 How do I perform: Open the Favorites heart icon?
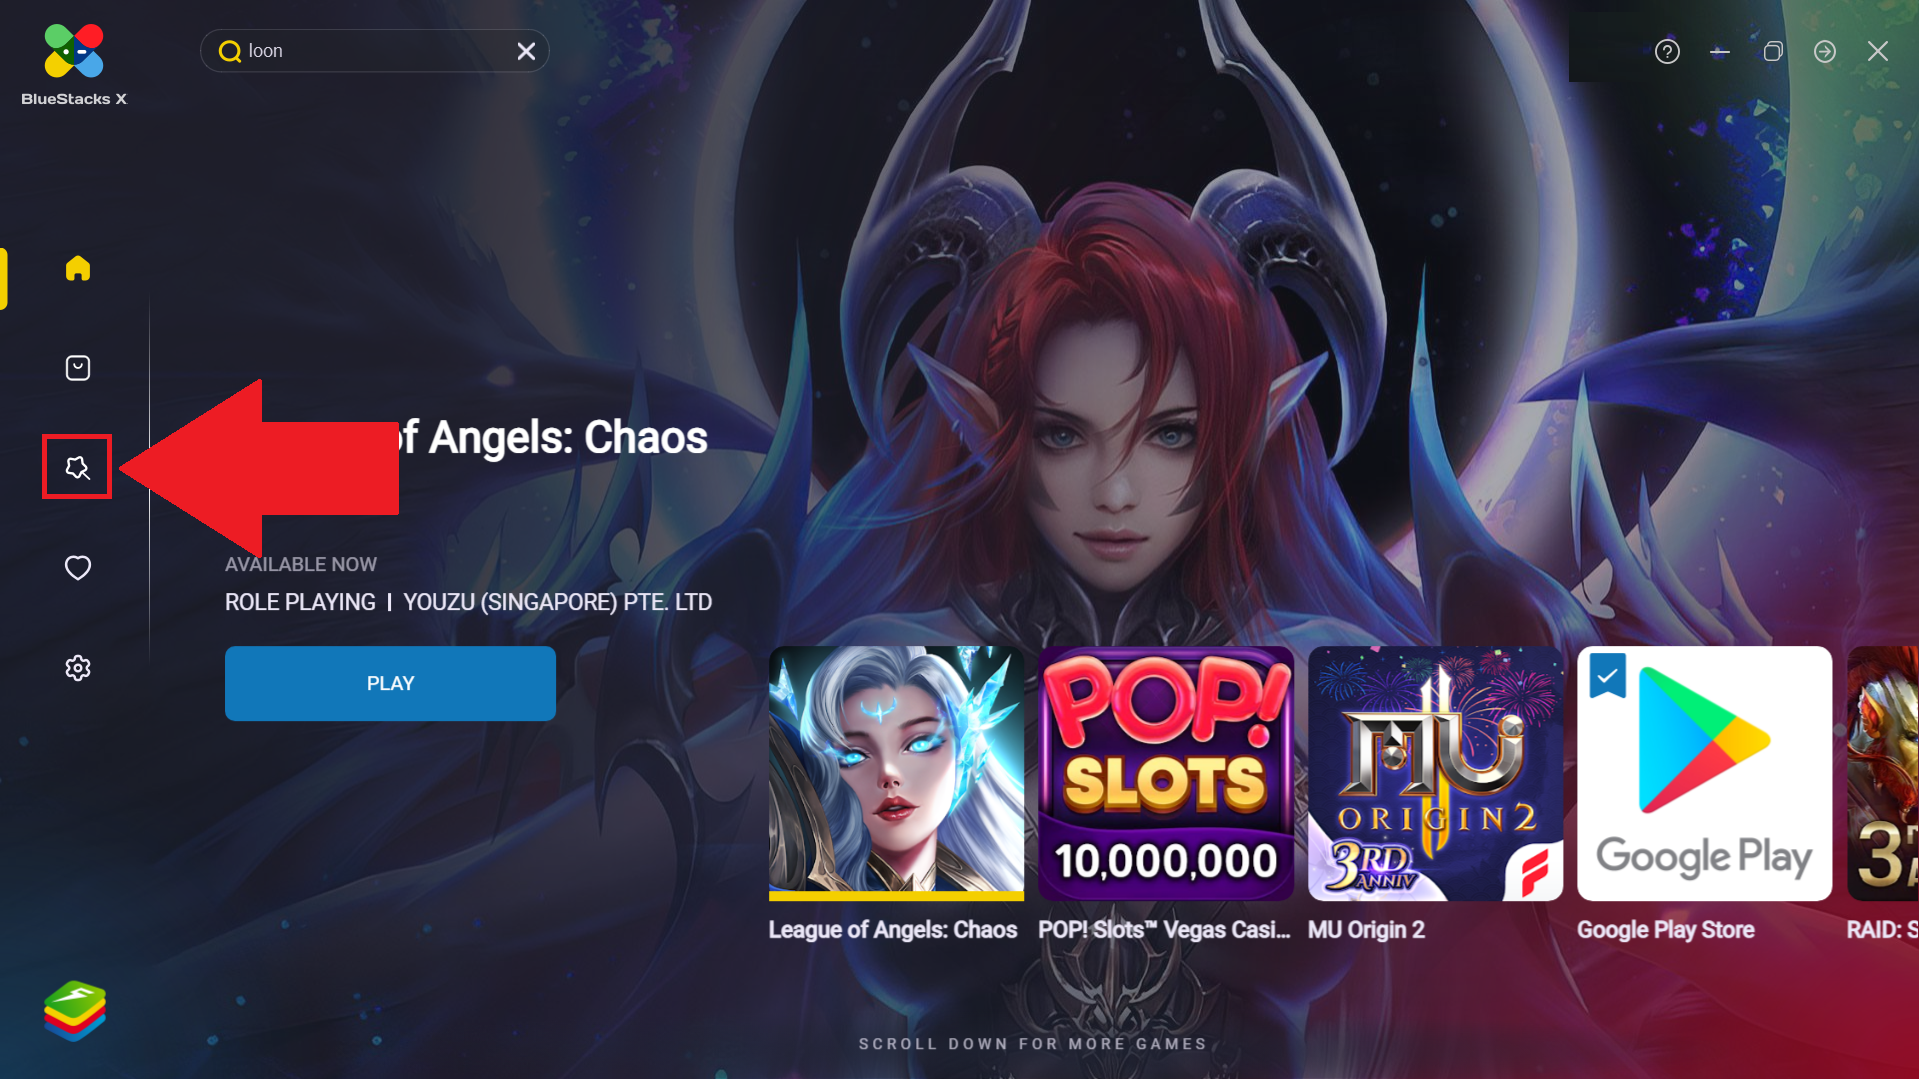coord(77,568)
